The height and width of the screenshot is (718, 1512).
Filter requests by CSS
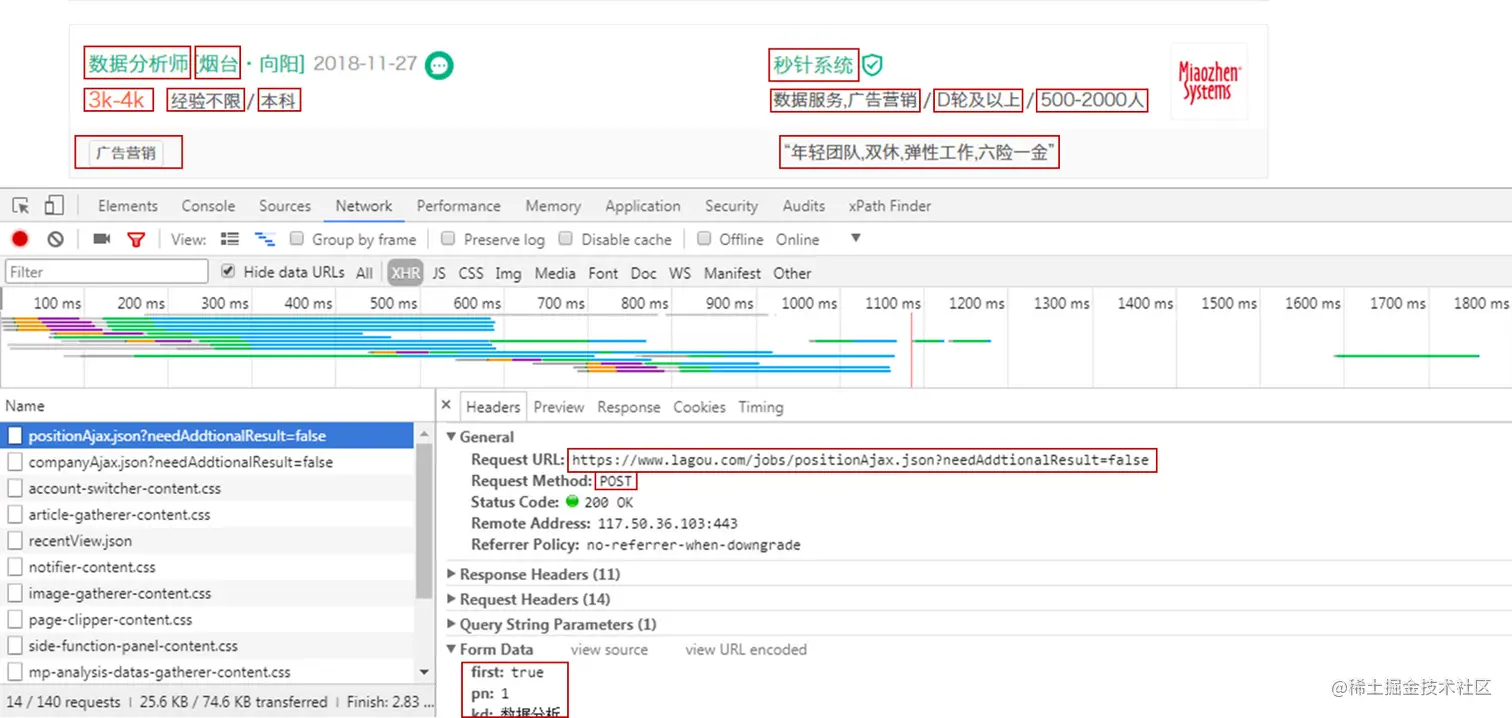[471, 273]
